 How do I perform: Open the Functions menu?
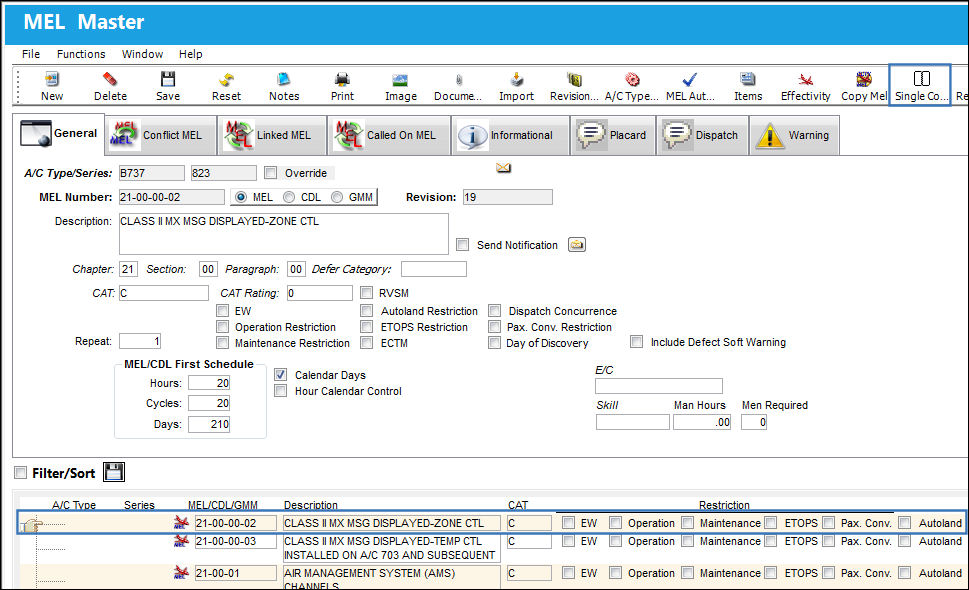tap(81, 54)
